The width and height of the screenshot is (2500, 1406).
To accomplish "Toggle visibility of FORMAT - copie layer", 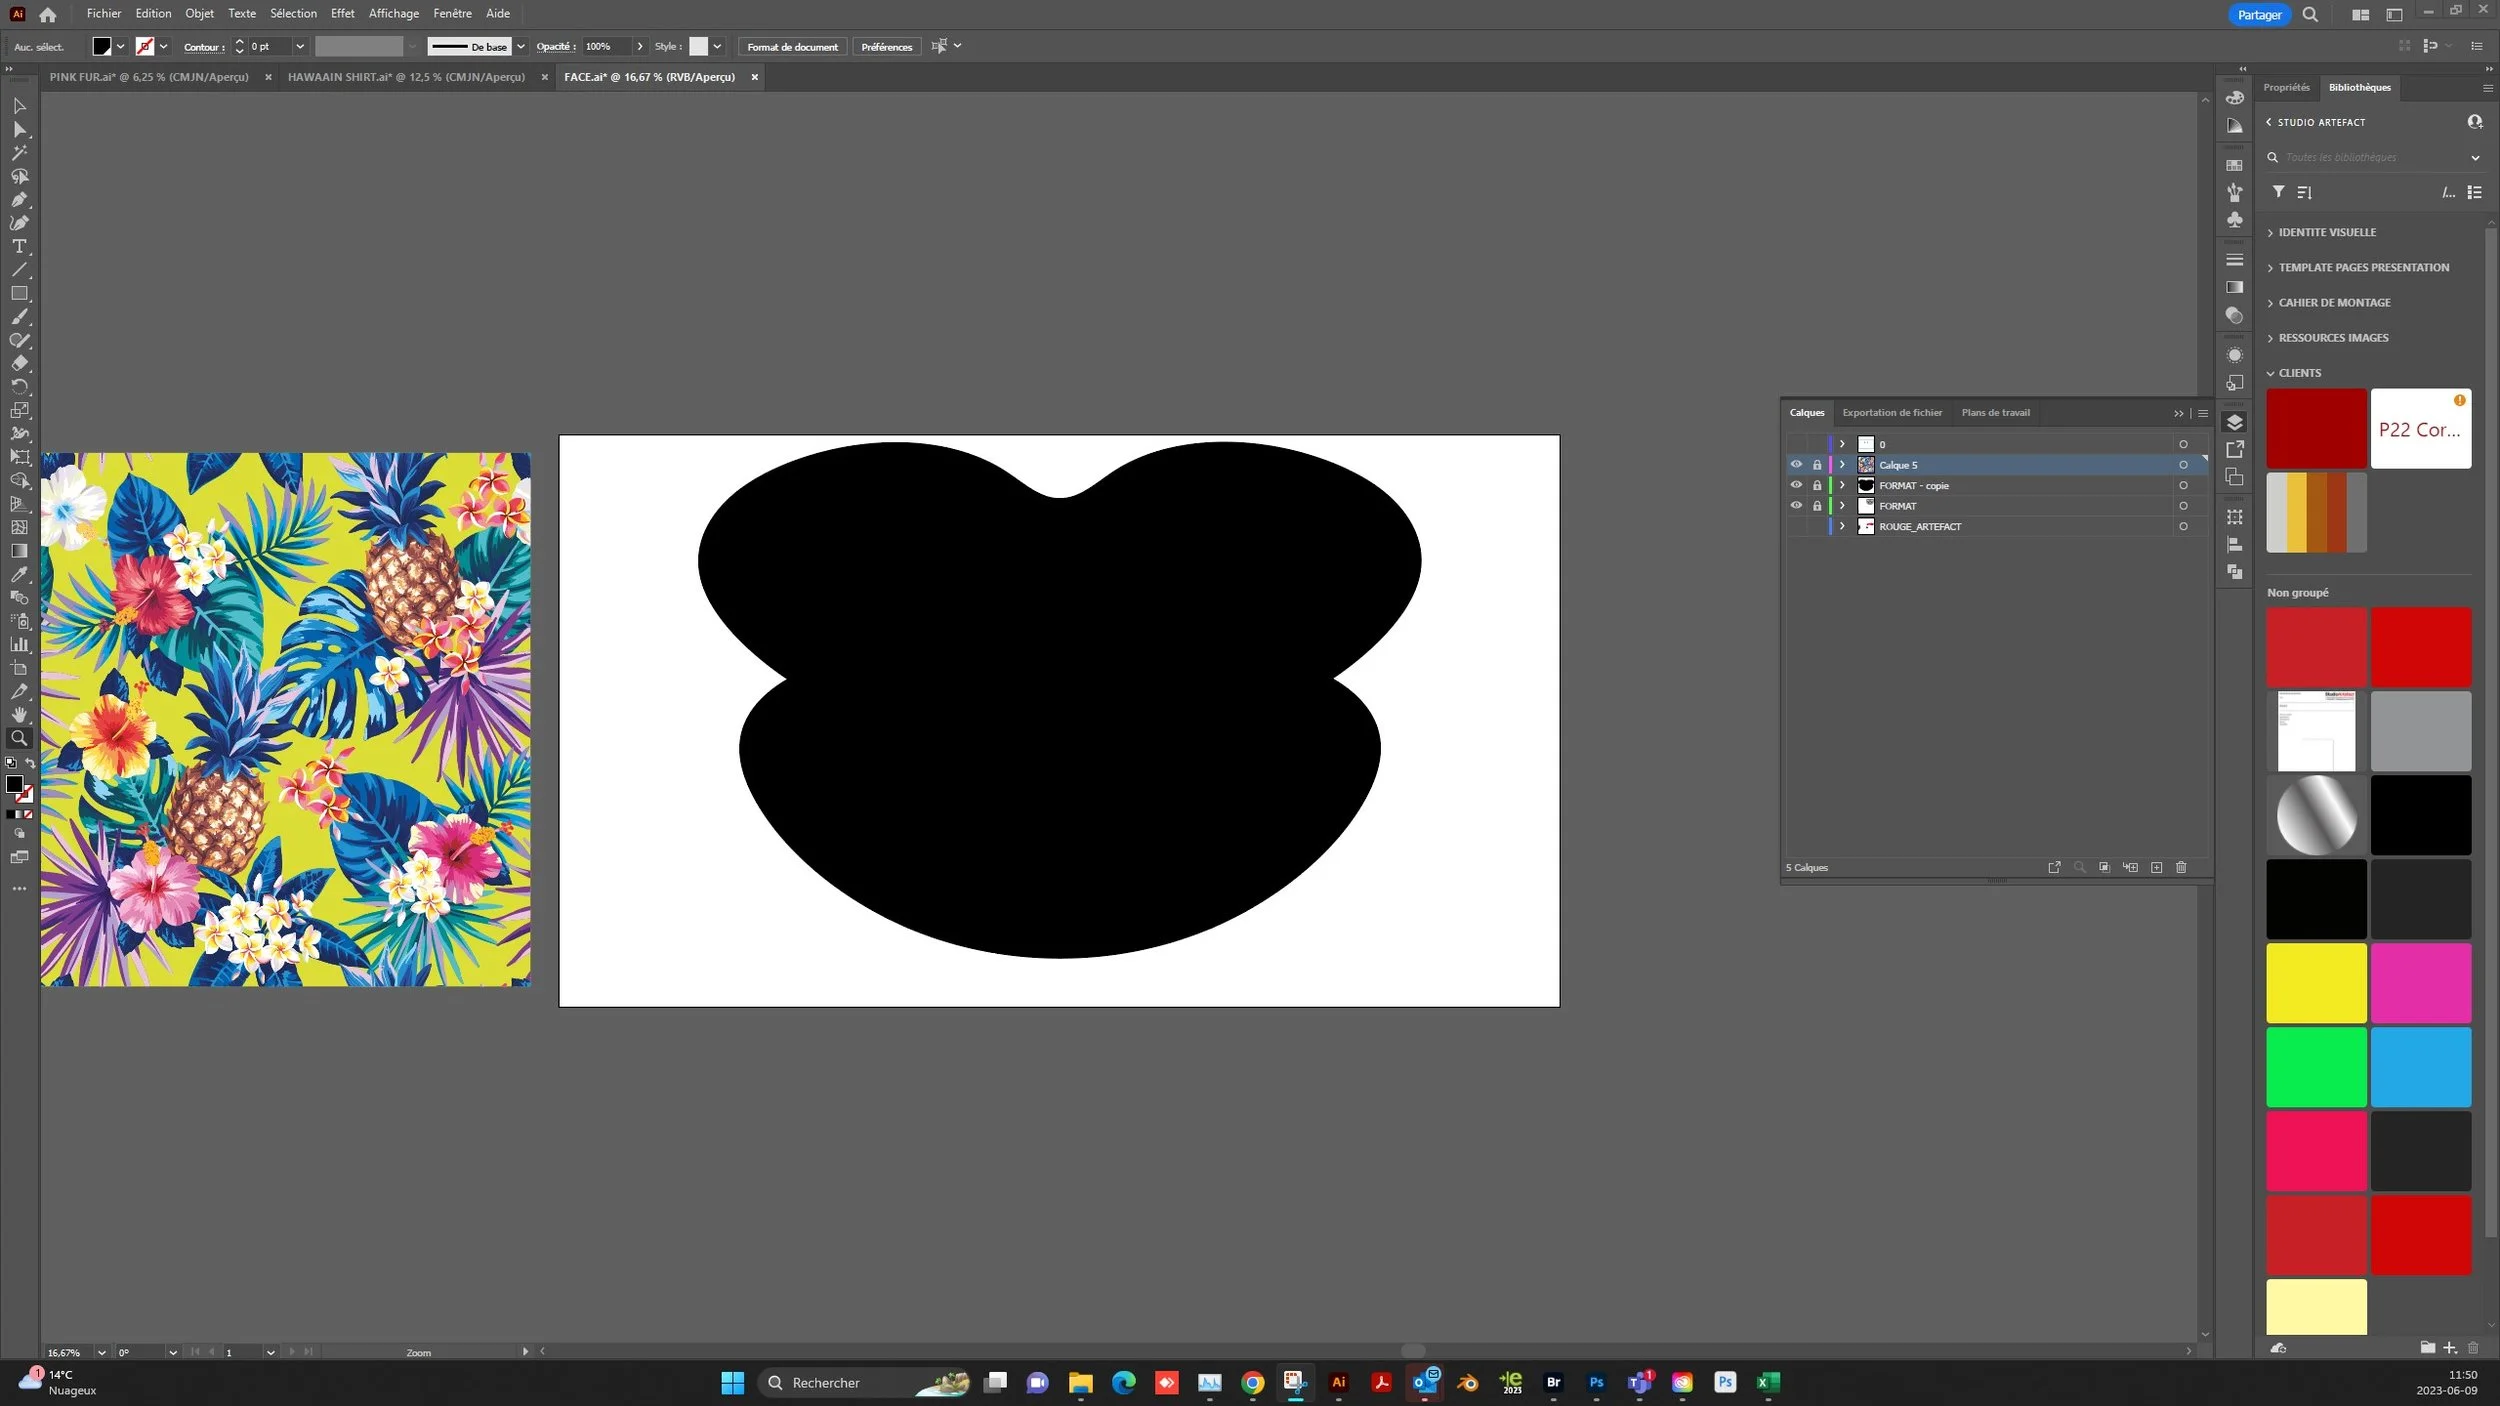I will pyautogui.click(x=1796, y=485).
